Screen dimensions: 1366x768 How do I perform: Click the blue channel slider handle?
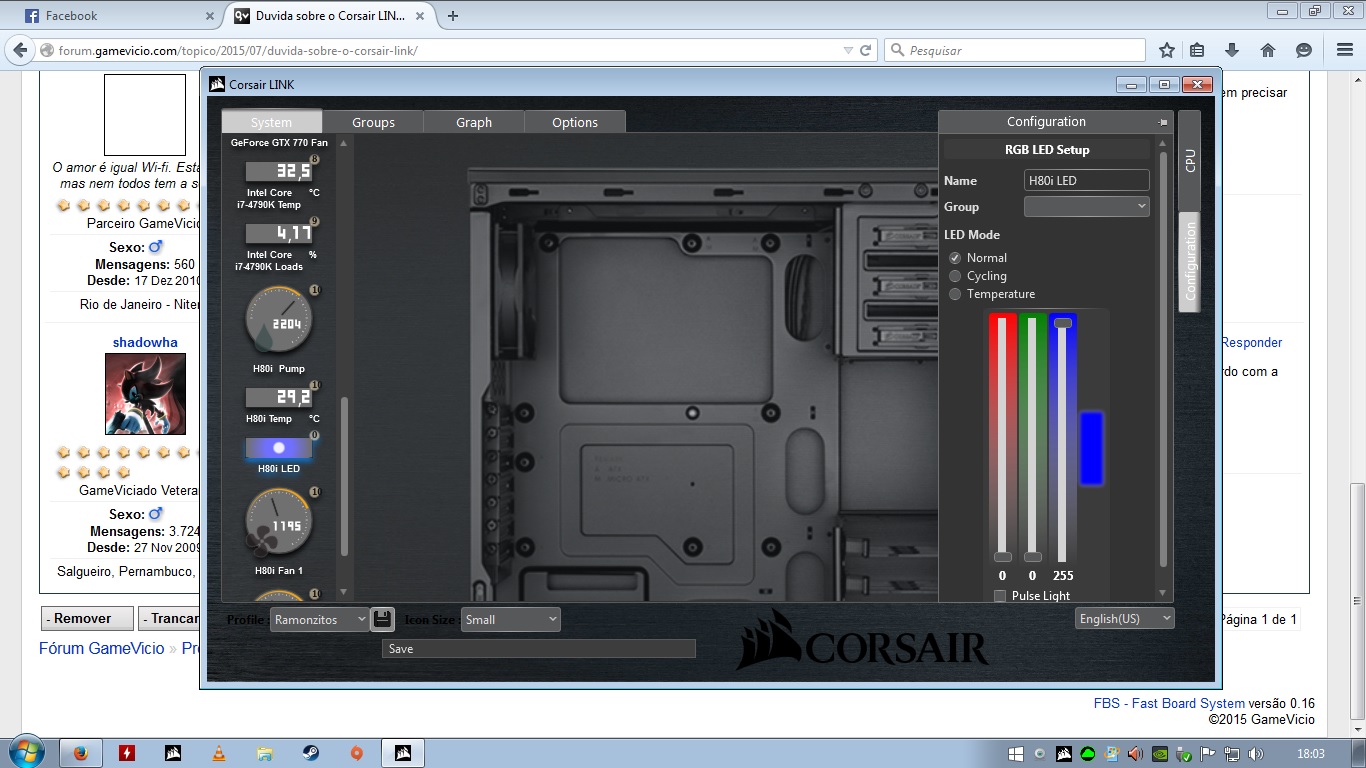pyautogui.click(x=1063, y=323)
